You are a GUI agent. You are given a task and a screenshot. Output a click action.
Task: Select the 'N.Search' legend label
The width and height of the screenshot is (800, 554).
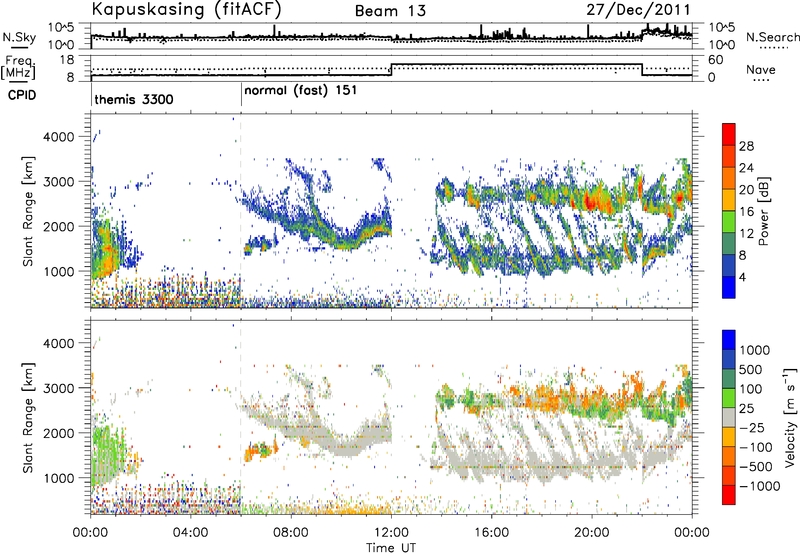[773, 37]
